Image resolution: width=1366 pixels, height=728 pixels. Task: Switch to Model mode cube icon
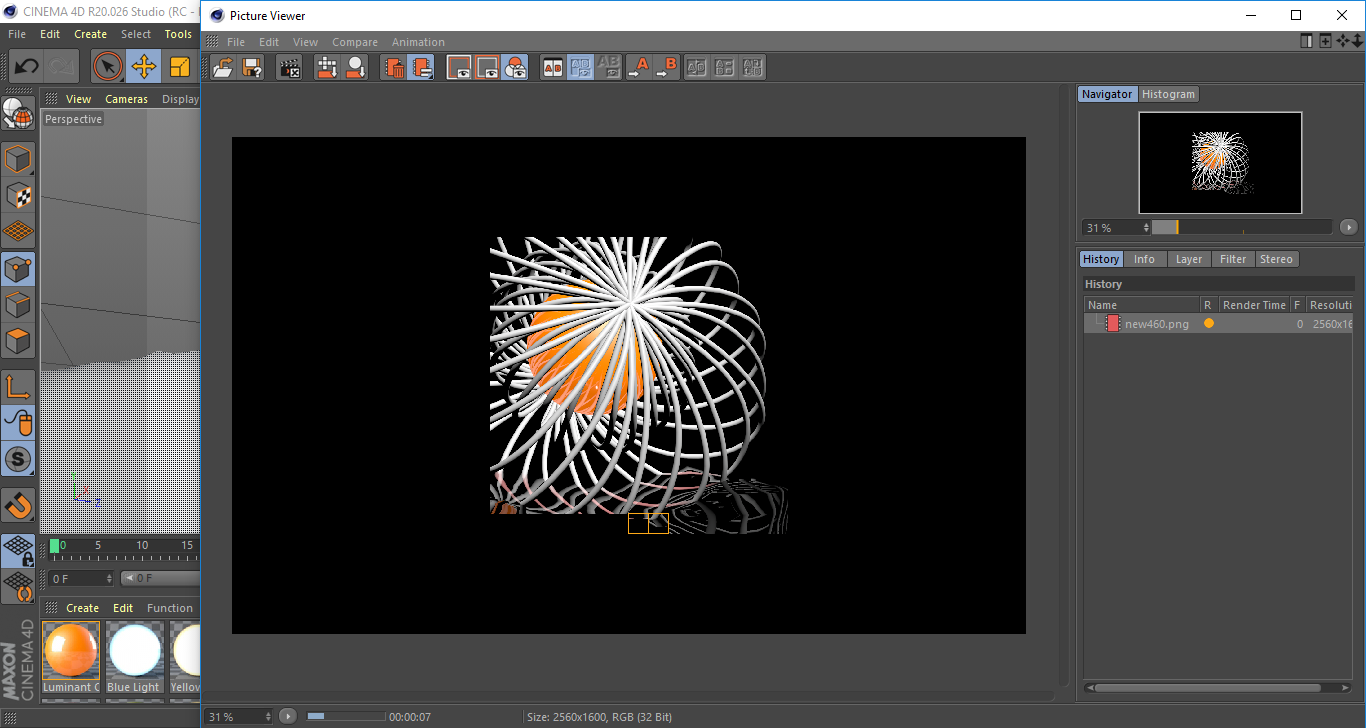18,159
